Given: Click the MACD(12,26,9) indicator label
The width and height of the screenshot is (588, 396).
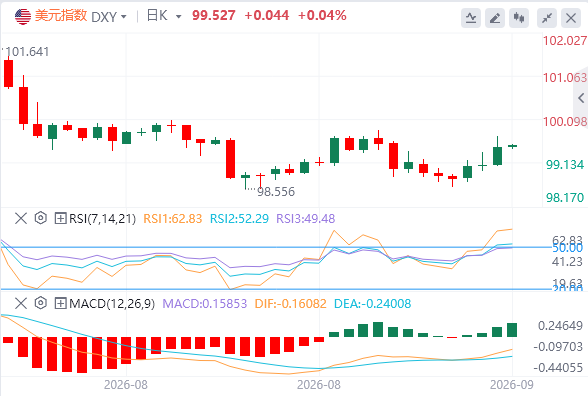Looking at the screenshot, I should (112, 303).
